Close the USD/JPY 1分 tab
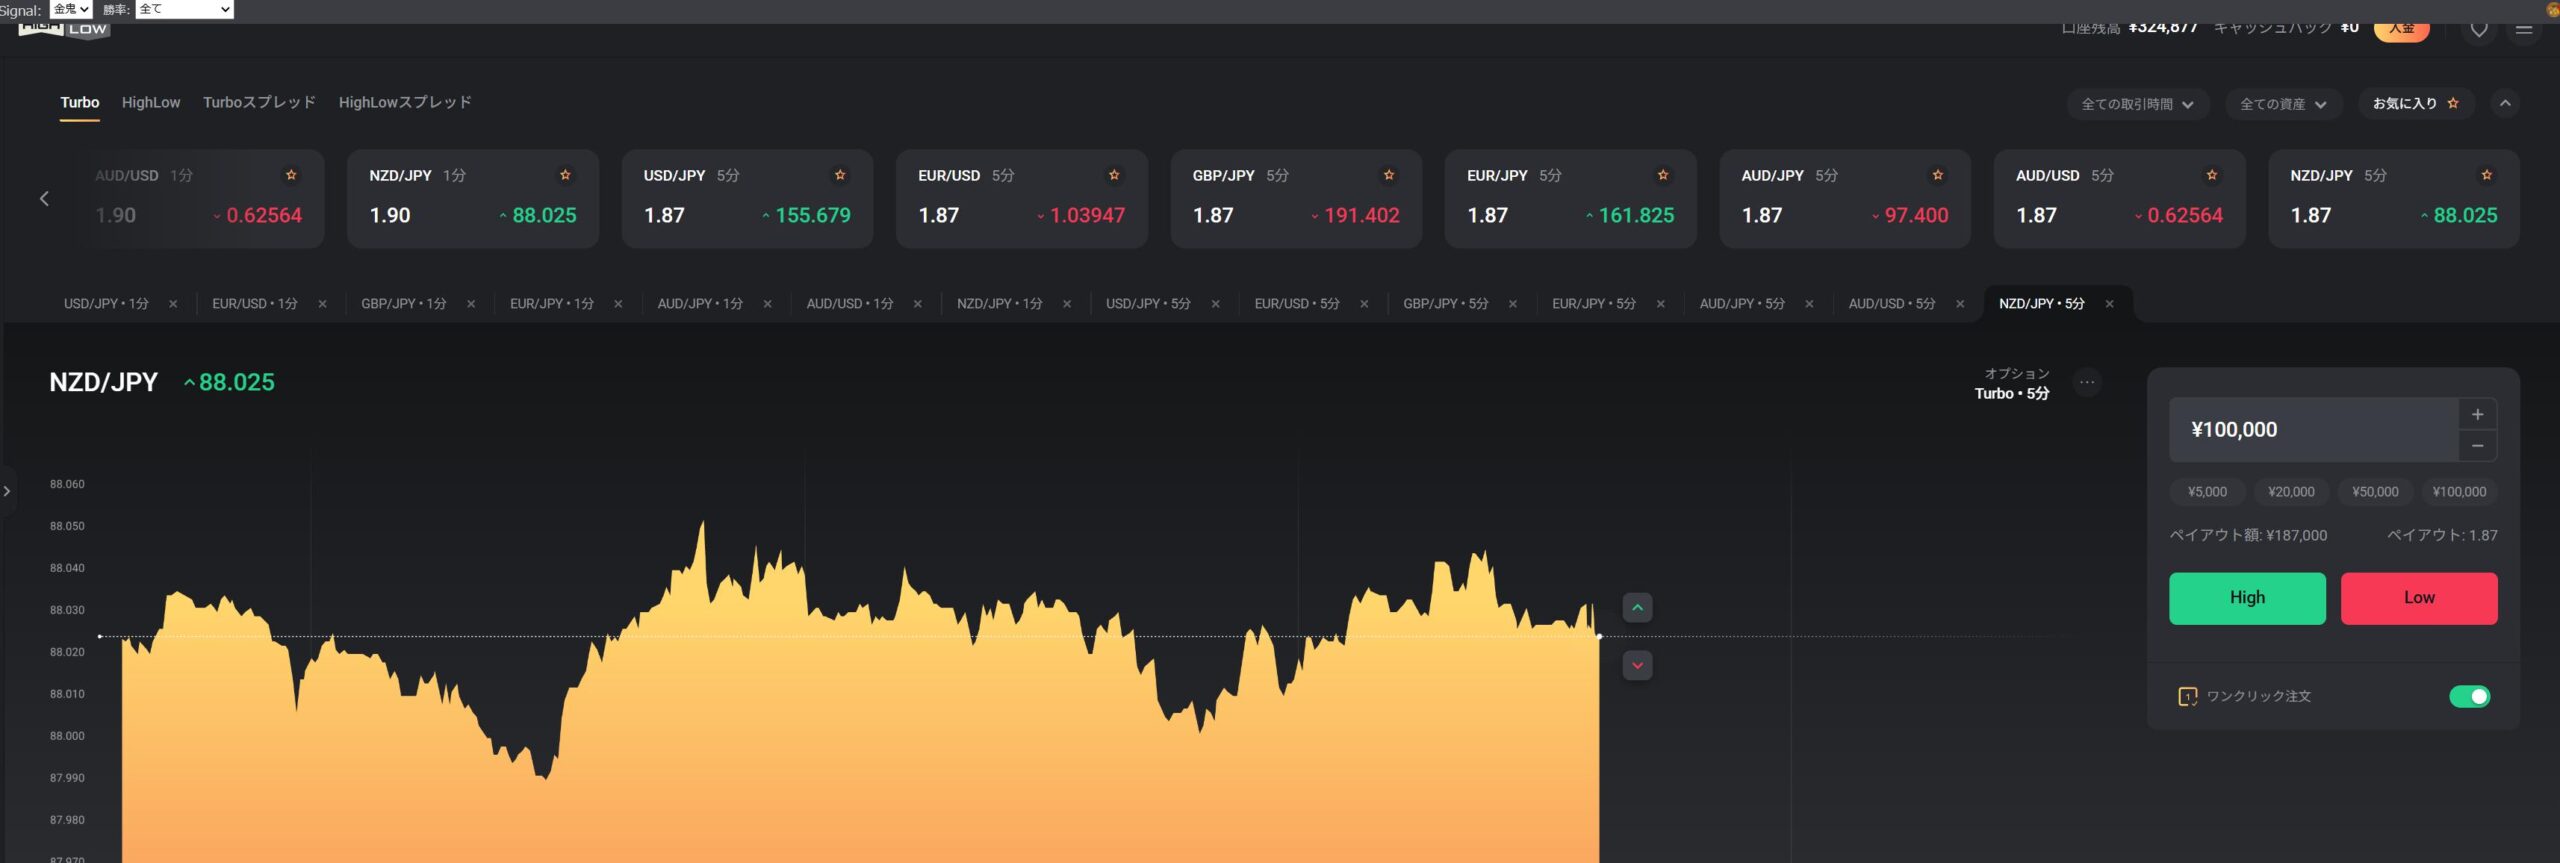Viewport: 2560px width, 863px height. 173,304
